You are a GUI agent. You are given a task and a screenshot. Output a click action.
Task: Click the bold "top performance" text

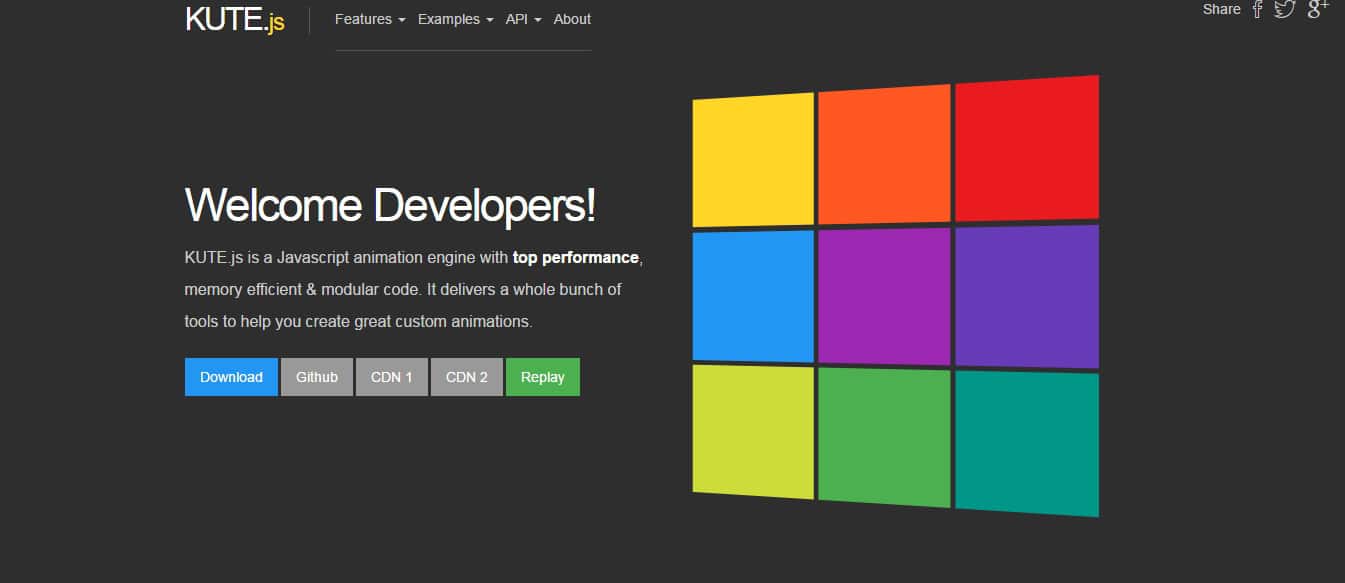[x=575, y=257]
